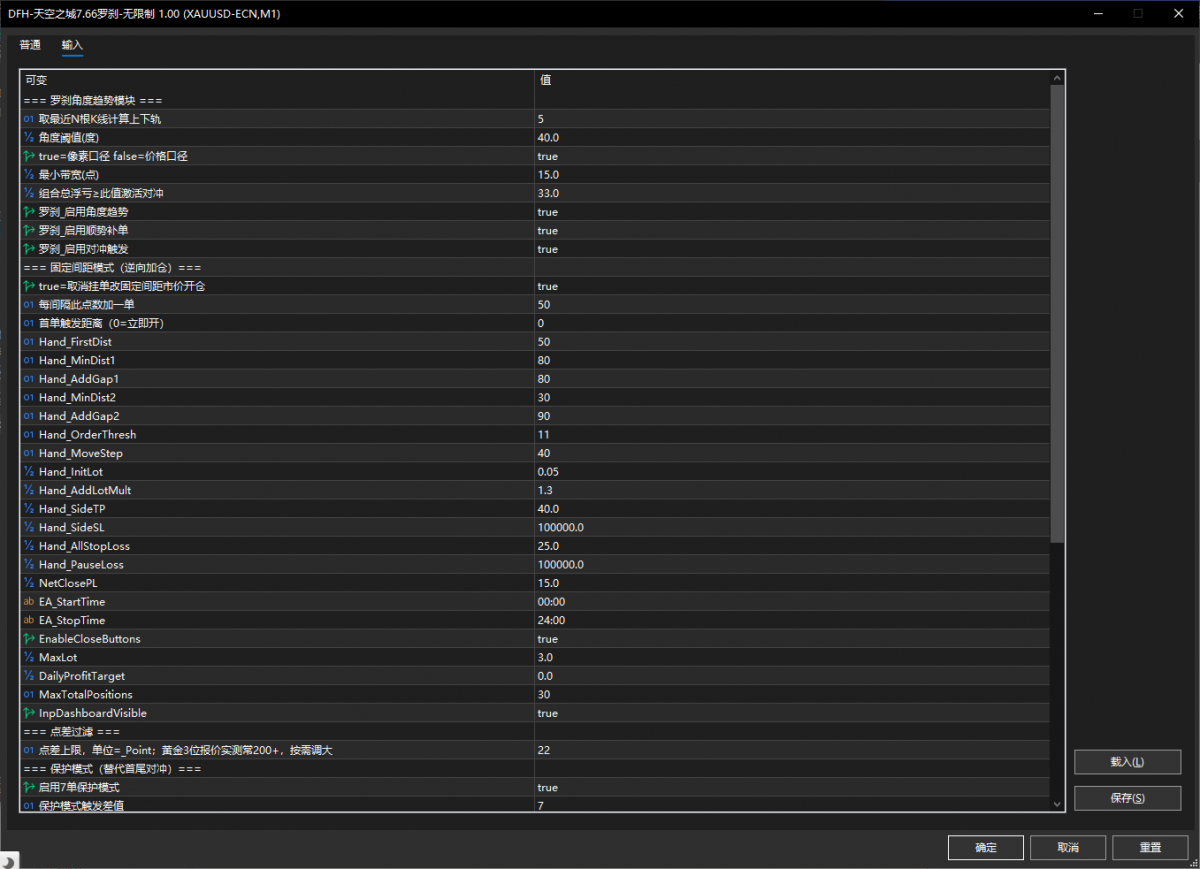This screenshot has height=869, width=1200.
Task: Click the double-type icon beside MaxLot
Action: (x=29, y=658)
